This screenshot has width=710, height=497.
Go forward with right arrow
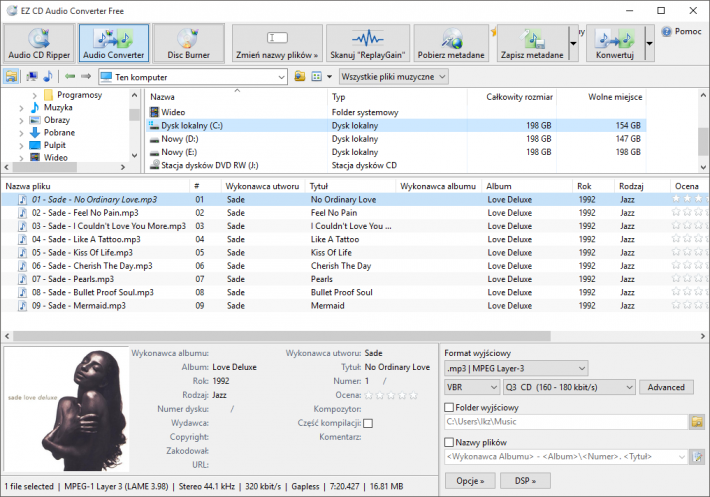[x=86, y=76]
